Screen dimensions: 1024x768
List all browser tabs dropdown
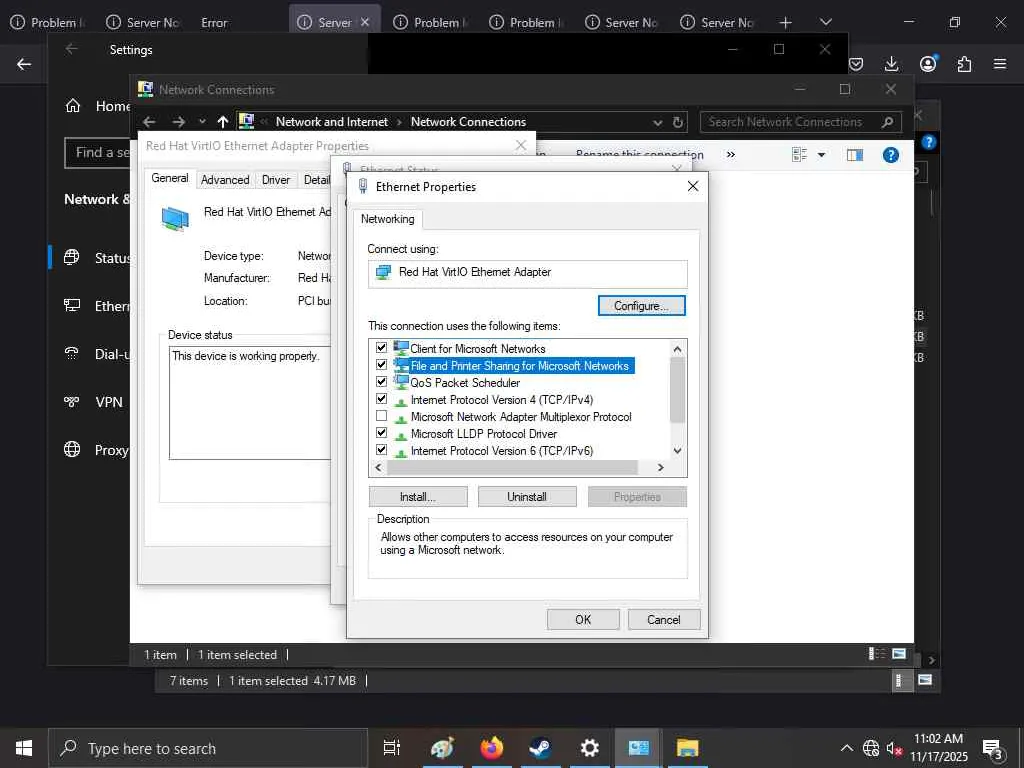tap(825, 22)
